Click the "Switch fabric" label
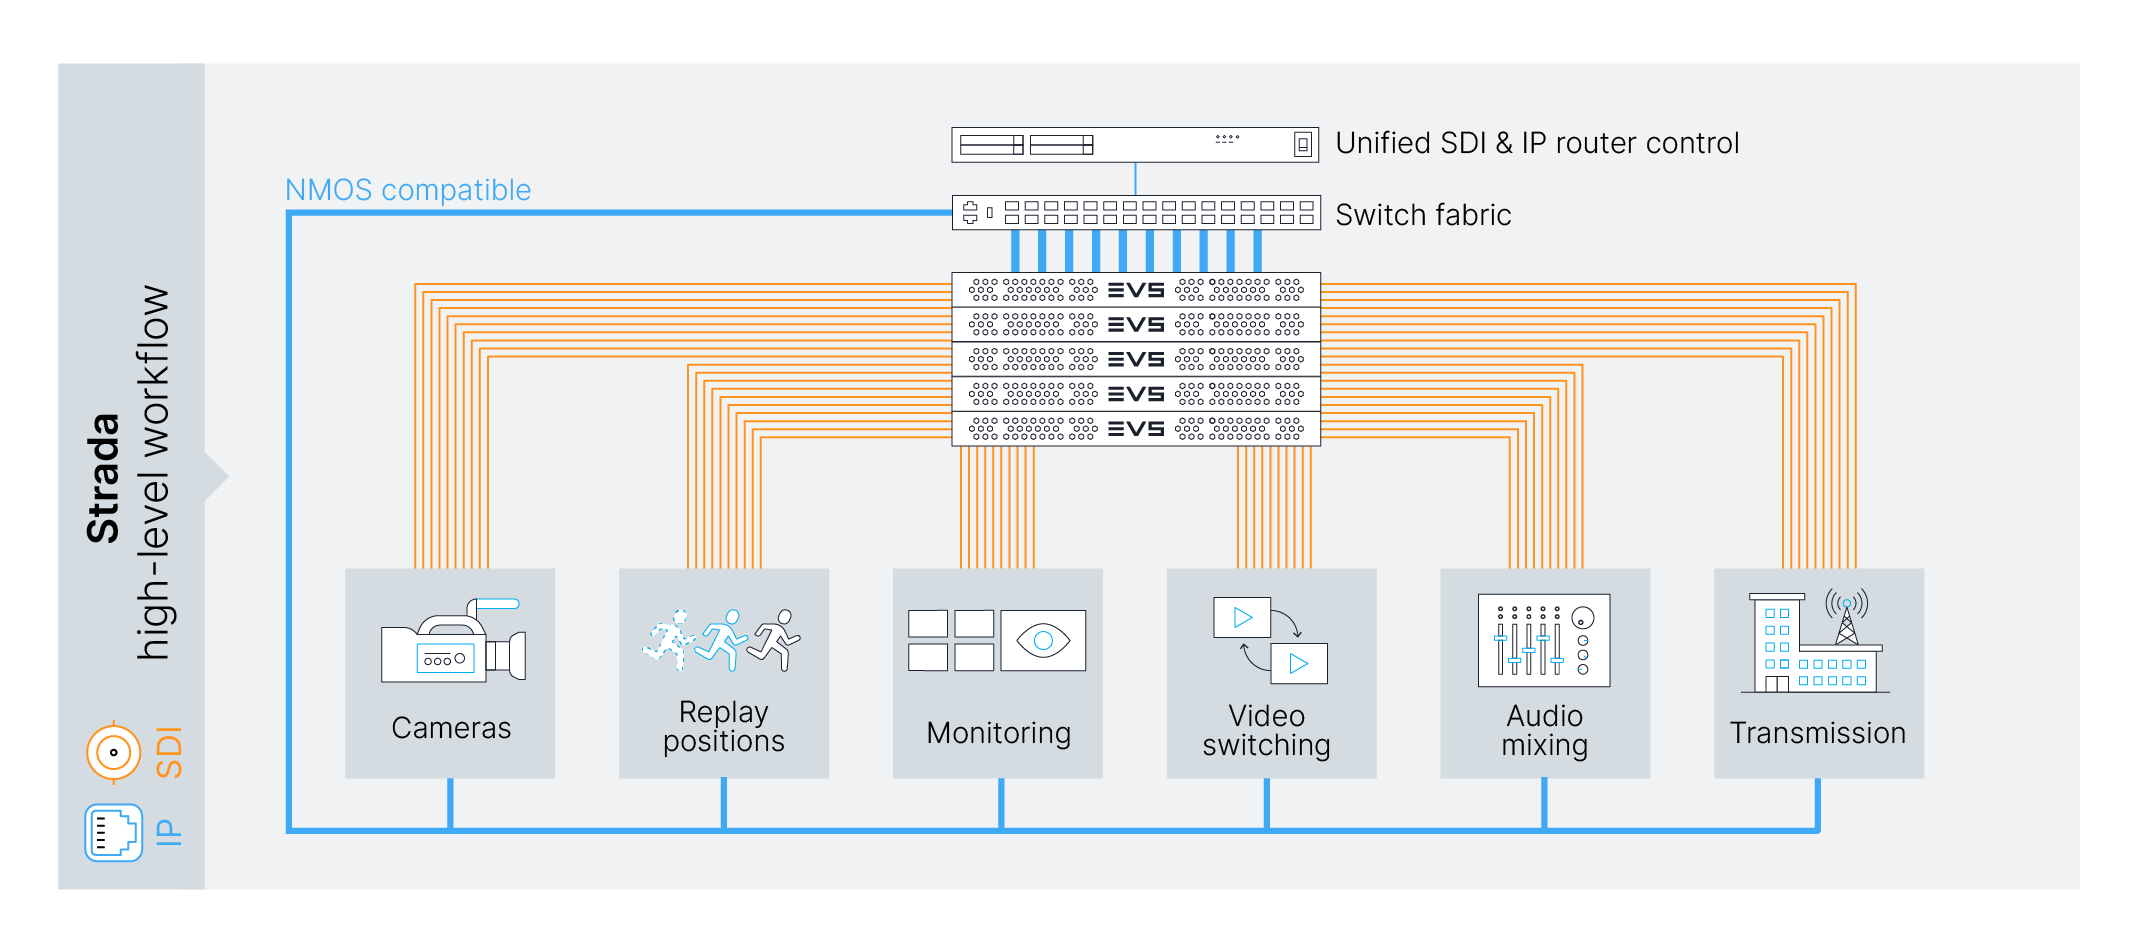This screenshot has height=941, width=2133. point(1423,215)
